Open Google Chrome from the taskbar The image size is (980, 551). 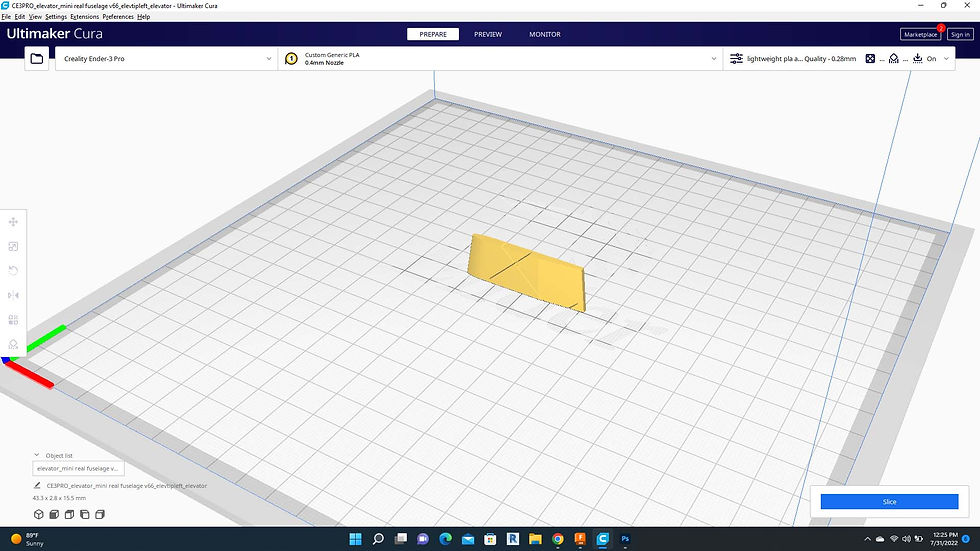(558, 539)
